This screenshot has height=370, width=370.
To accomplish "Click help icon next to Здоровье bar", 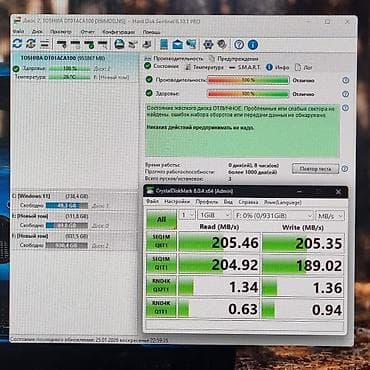I will coord(346,94).
